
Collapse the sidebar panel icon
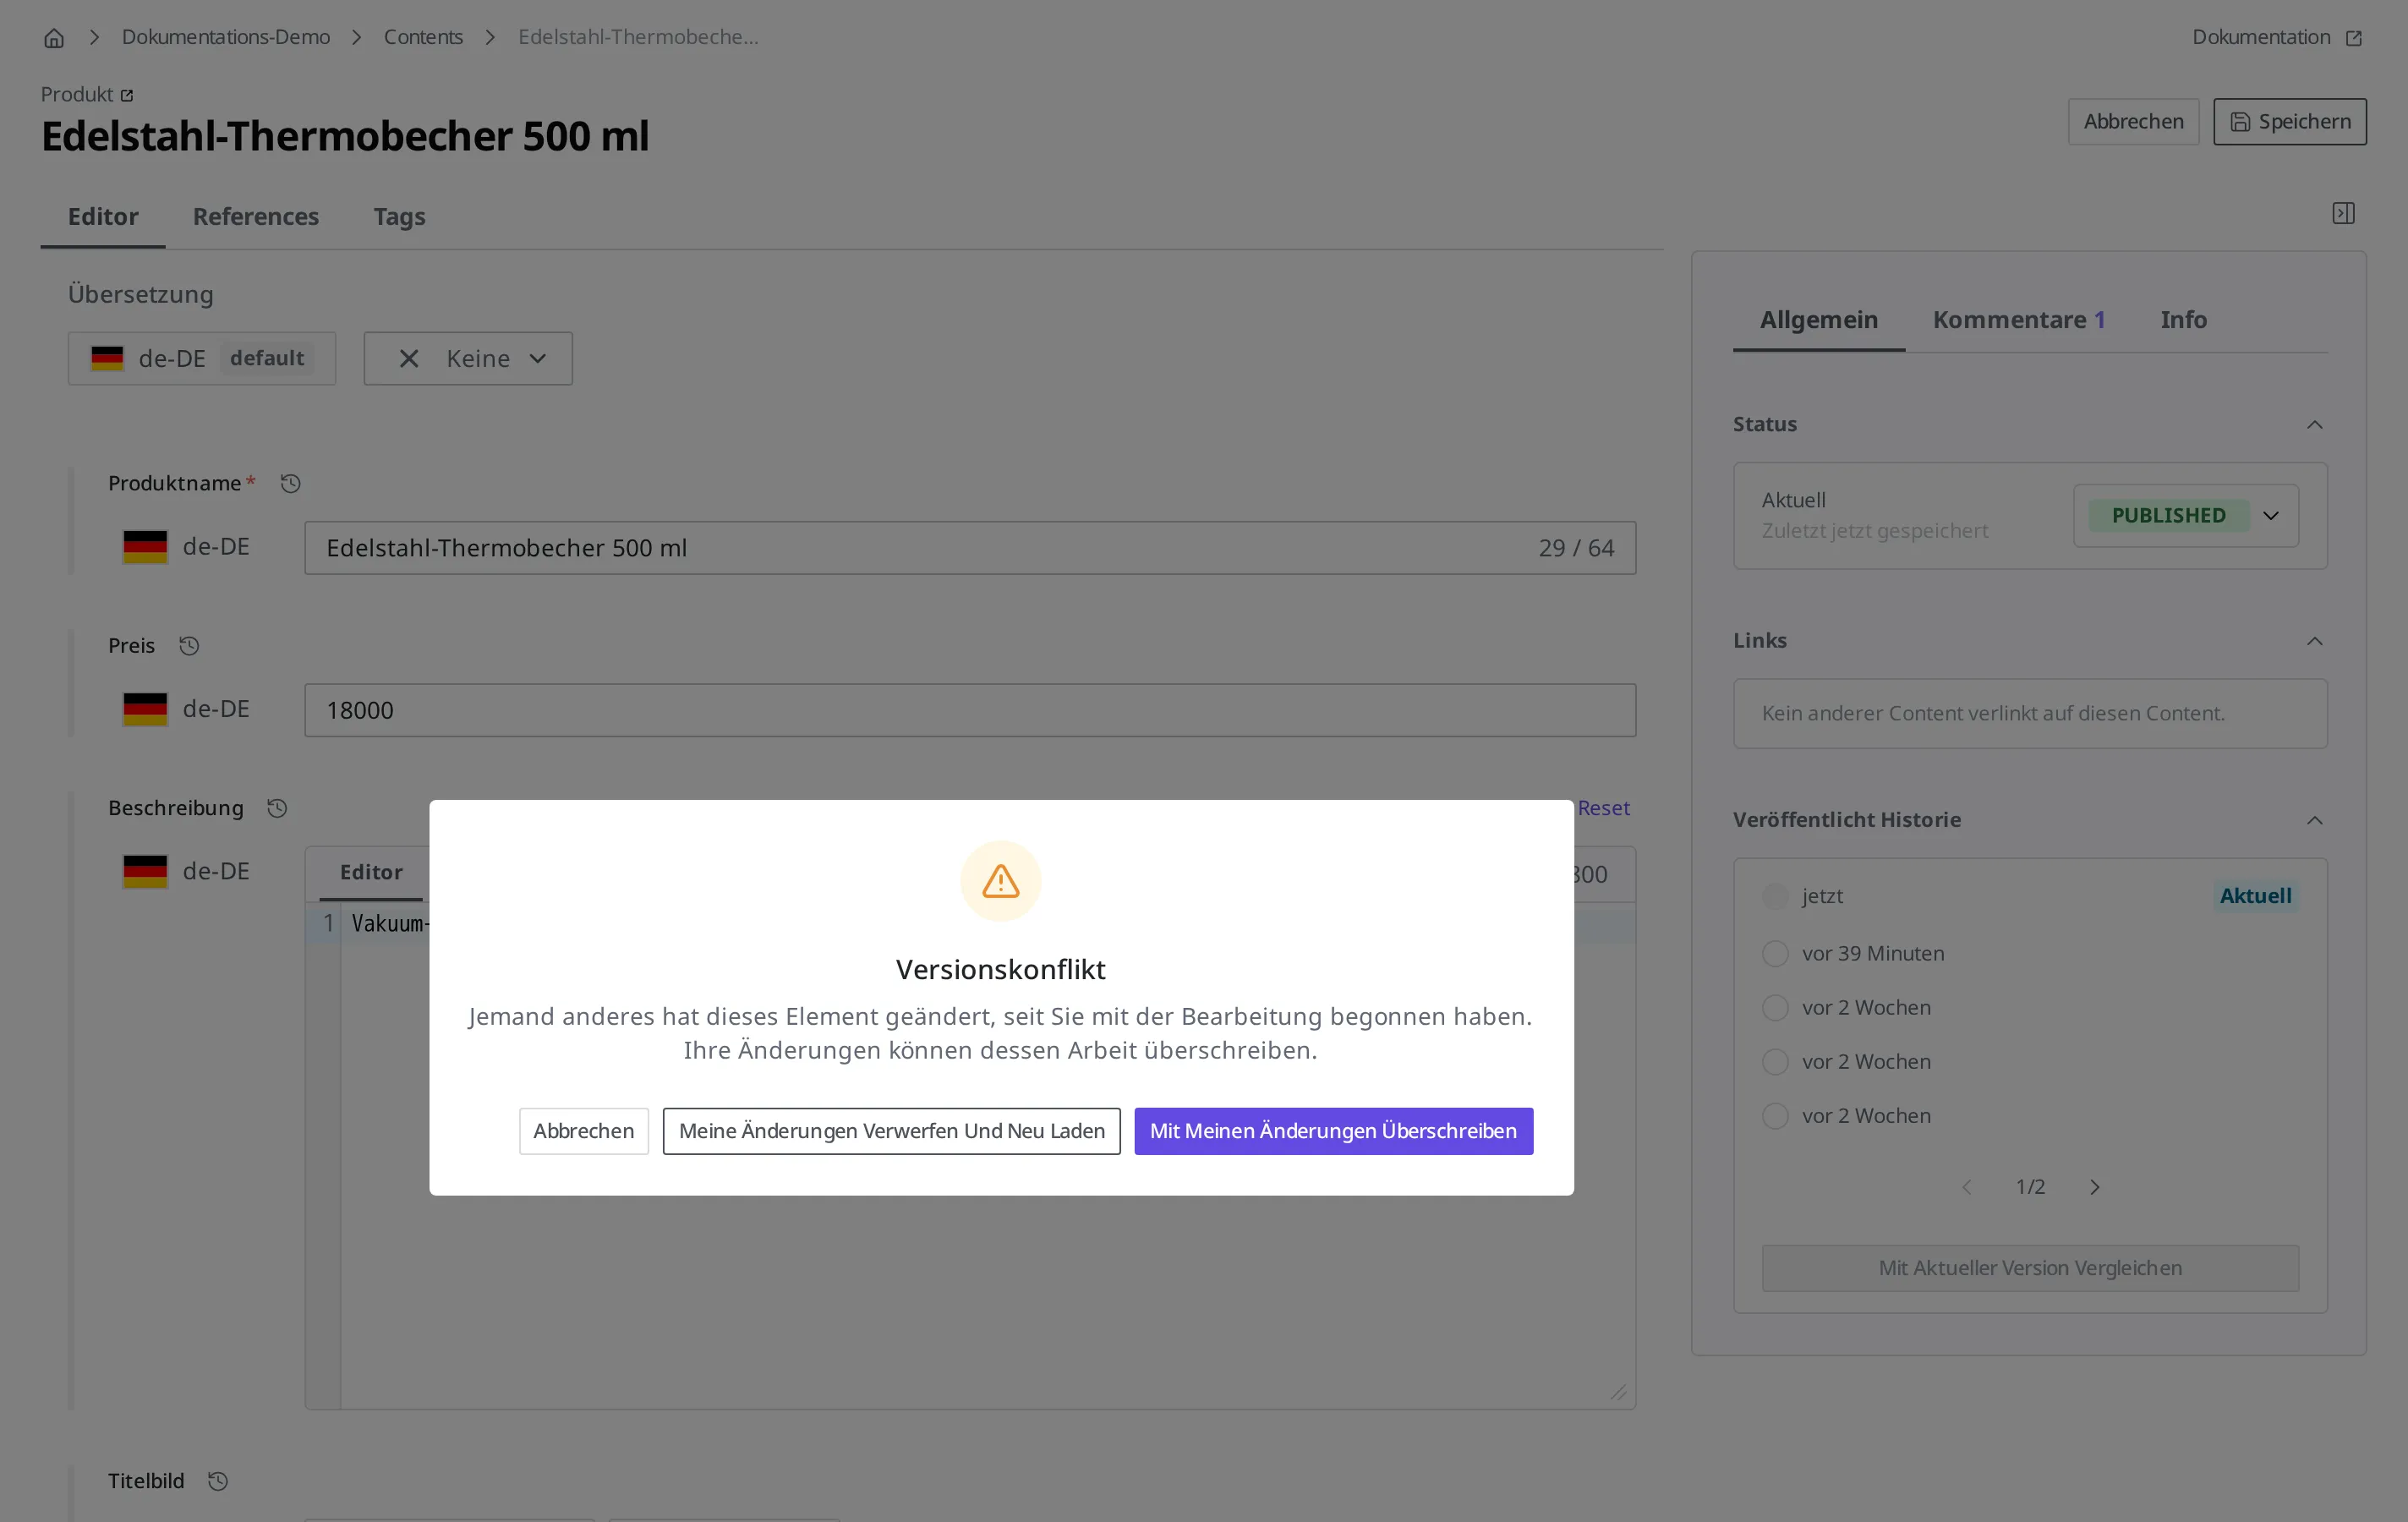[x=2343, y=213]
